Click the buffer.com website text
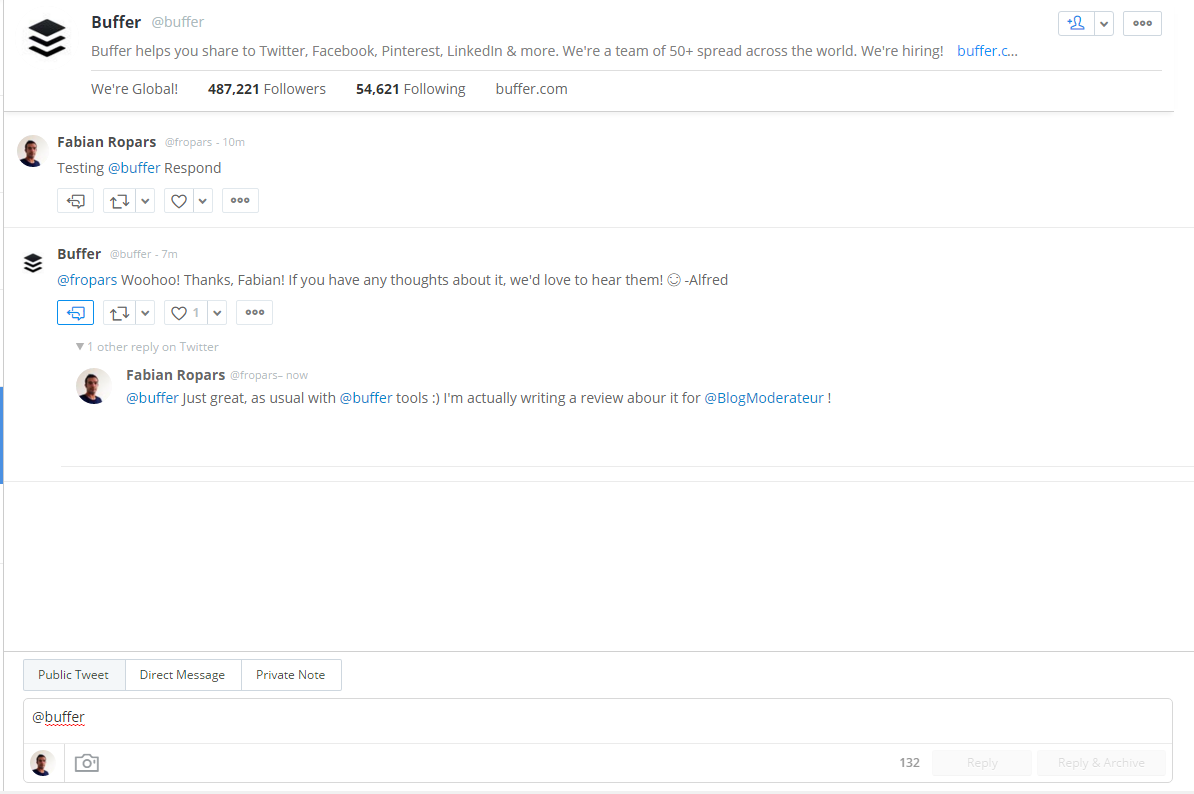This screenshot has width=1194, height=794. [x=532, y=89]
